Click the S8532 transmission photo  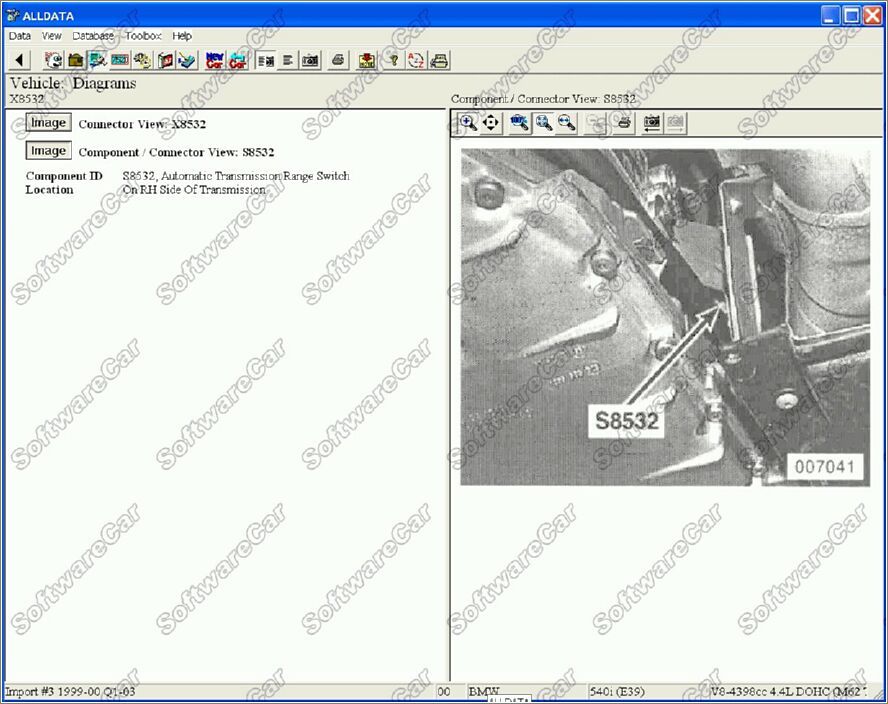[x=664, y=317]
